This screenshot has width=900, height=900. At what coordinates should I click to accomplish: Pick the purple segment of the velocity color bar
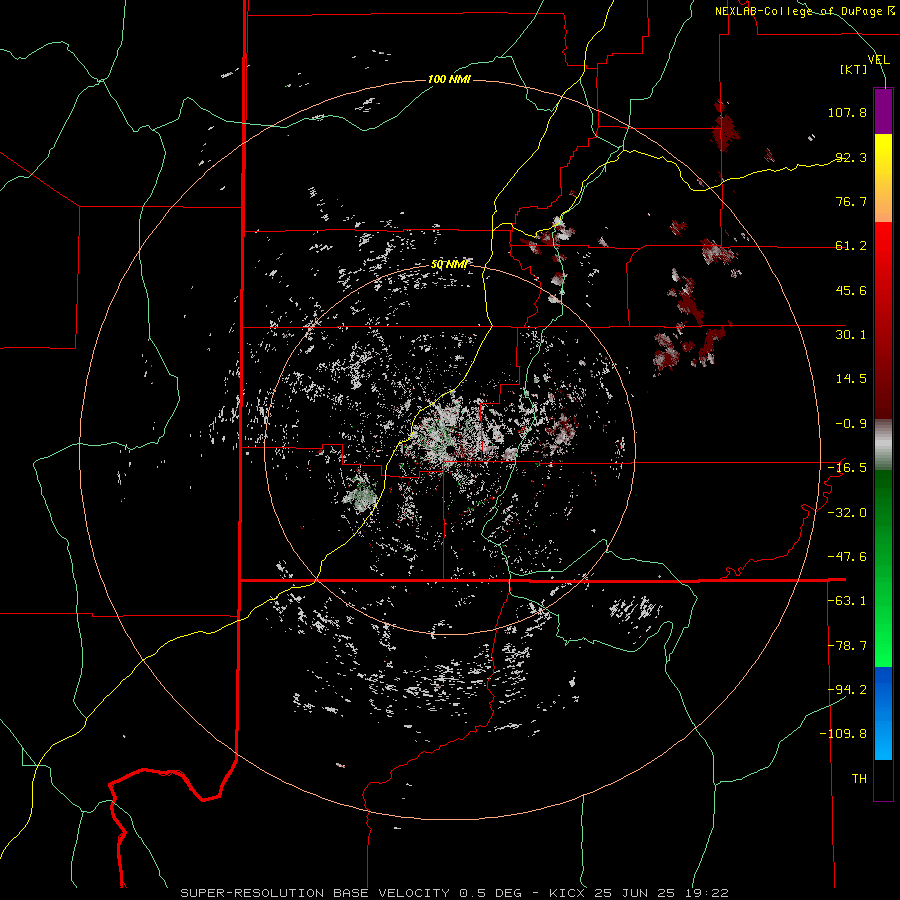pyautogui.click(x=883, y=111)
